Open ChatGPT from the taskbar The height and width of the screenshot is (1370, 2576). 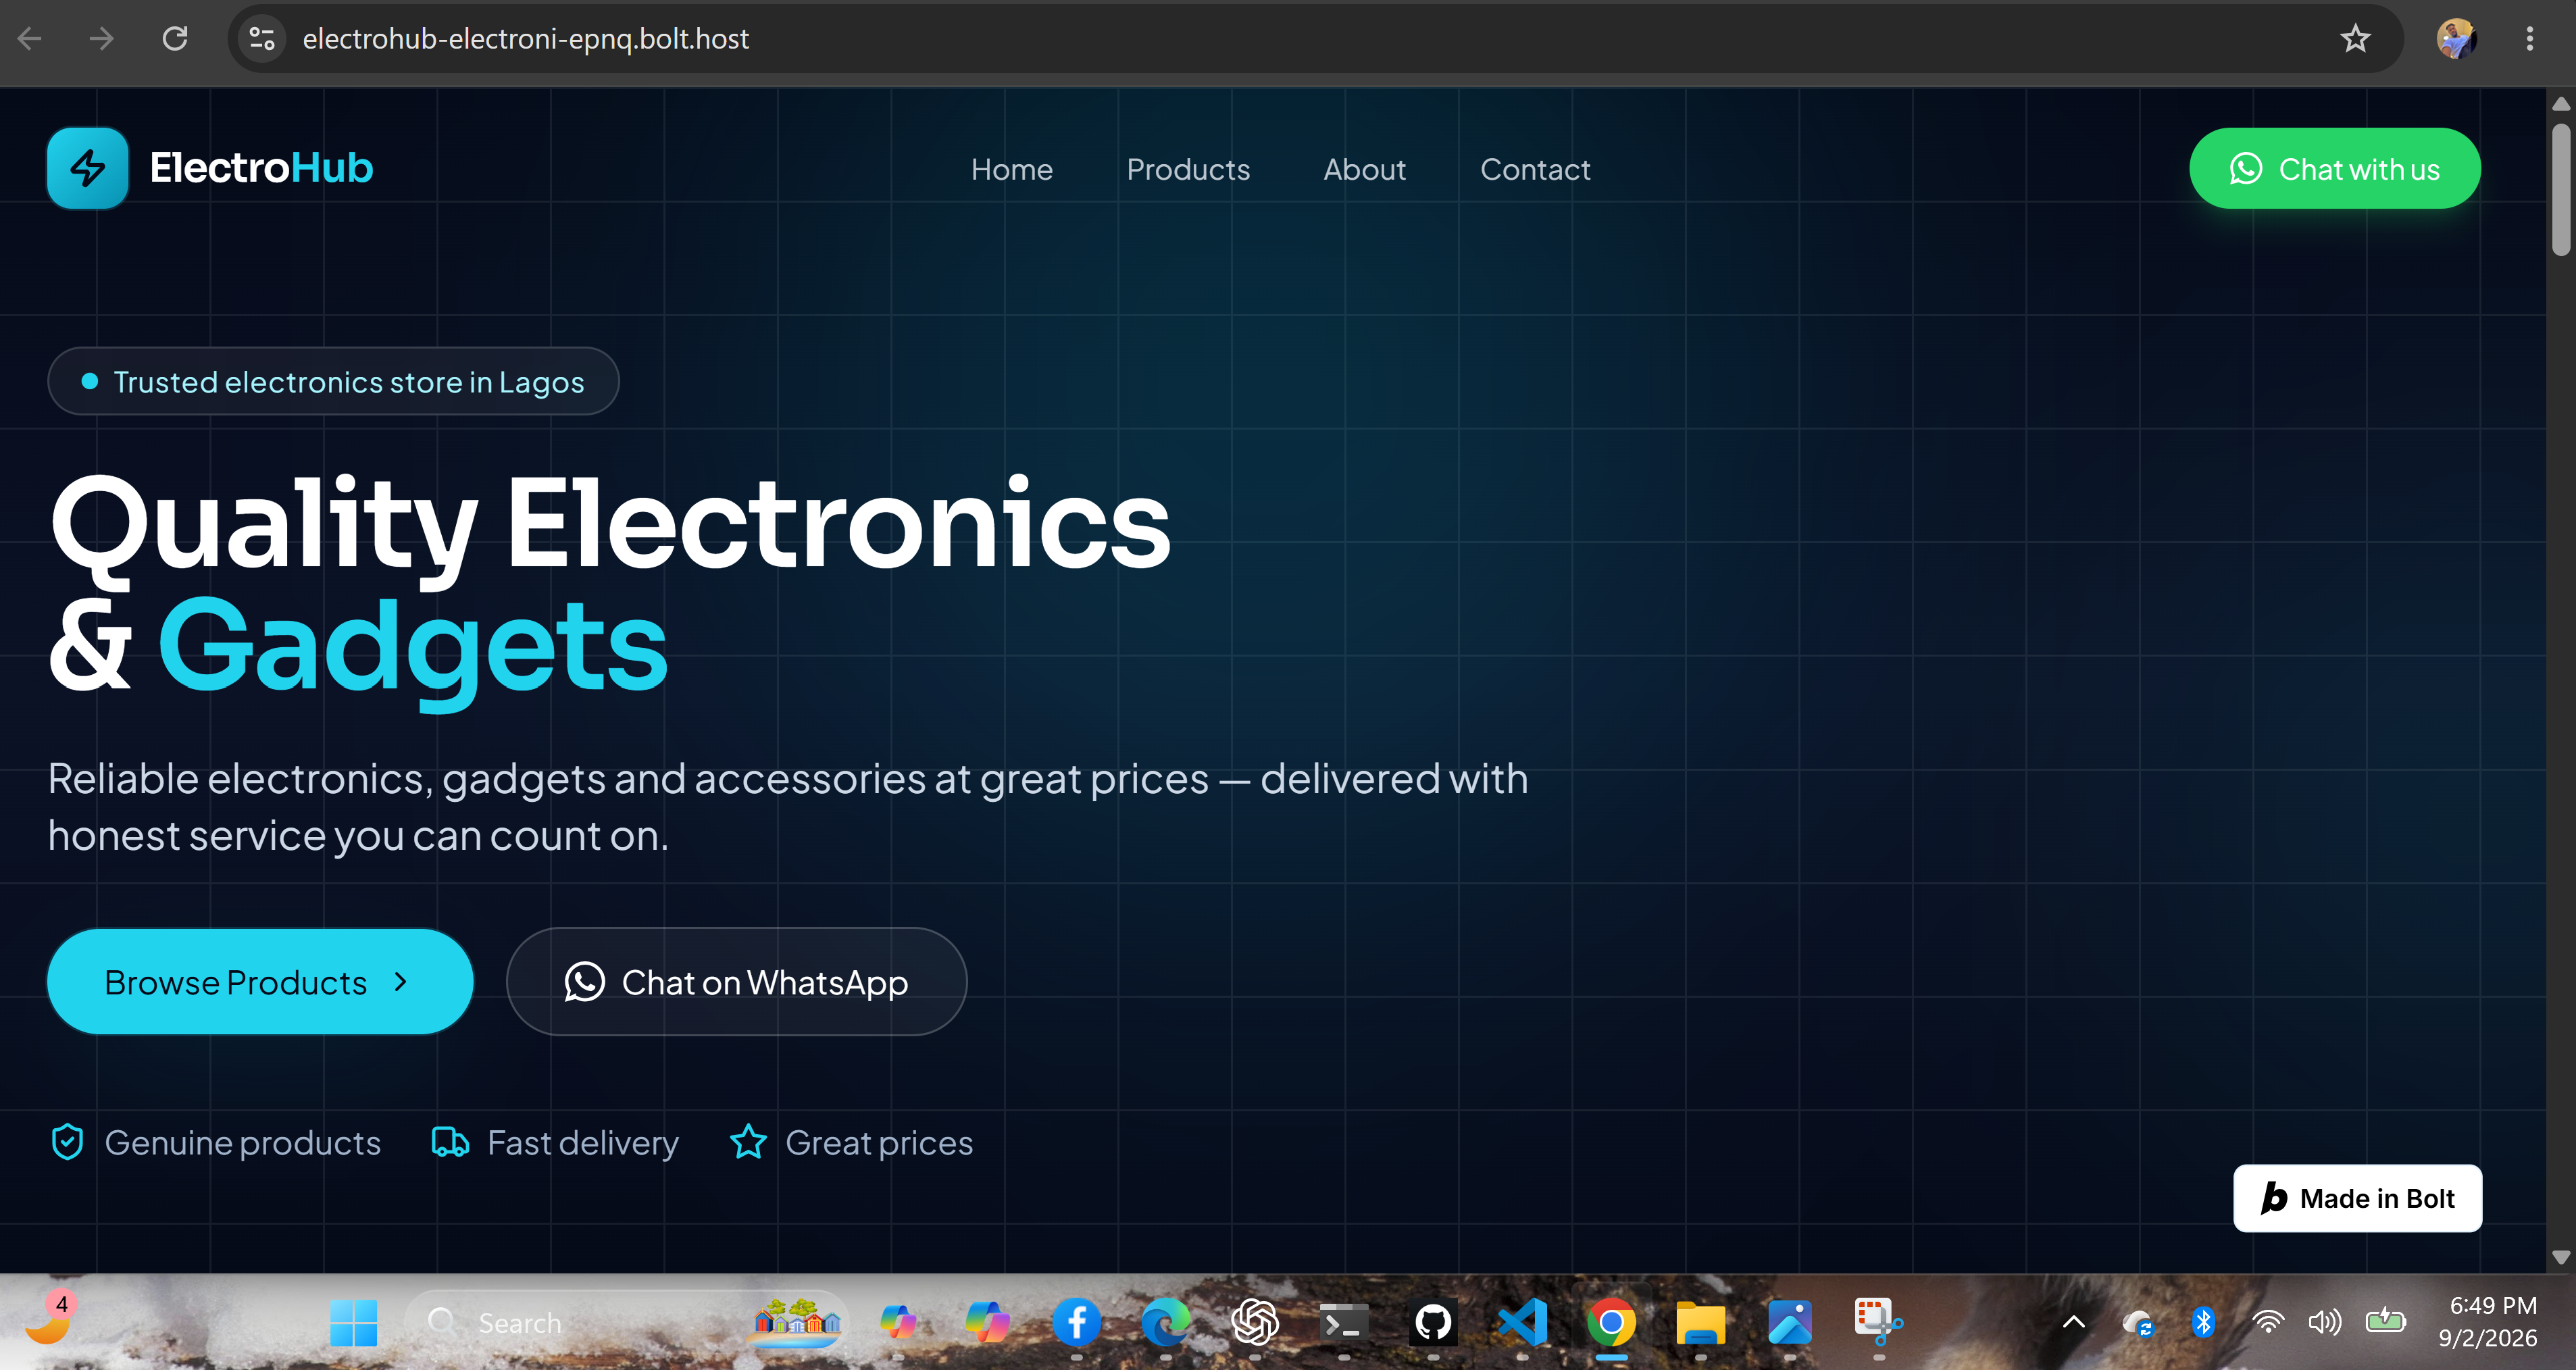(1254, 1322)
